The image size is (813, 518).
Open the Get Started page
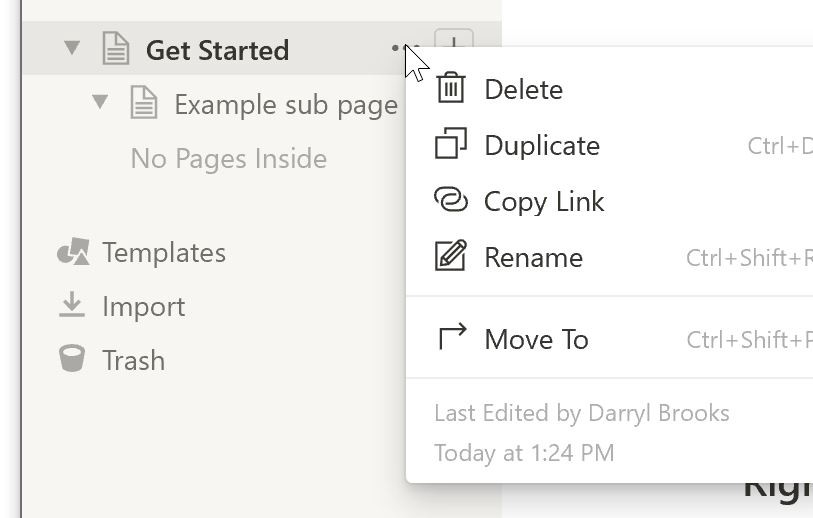217,50
